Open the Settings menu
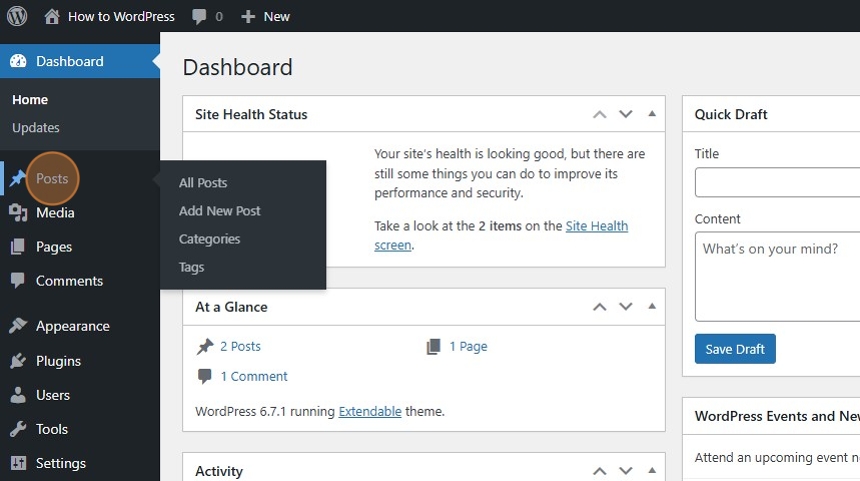The image size is (860, 481). point(60,463)
